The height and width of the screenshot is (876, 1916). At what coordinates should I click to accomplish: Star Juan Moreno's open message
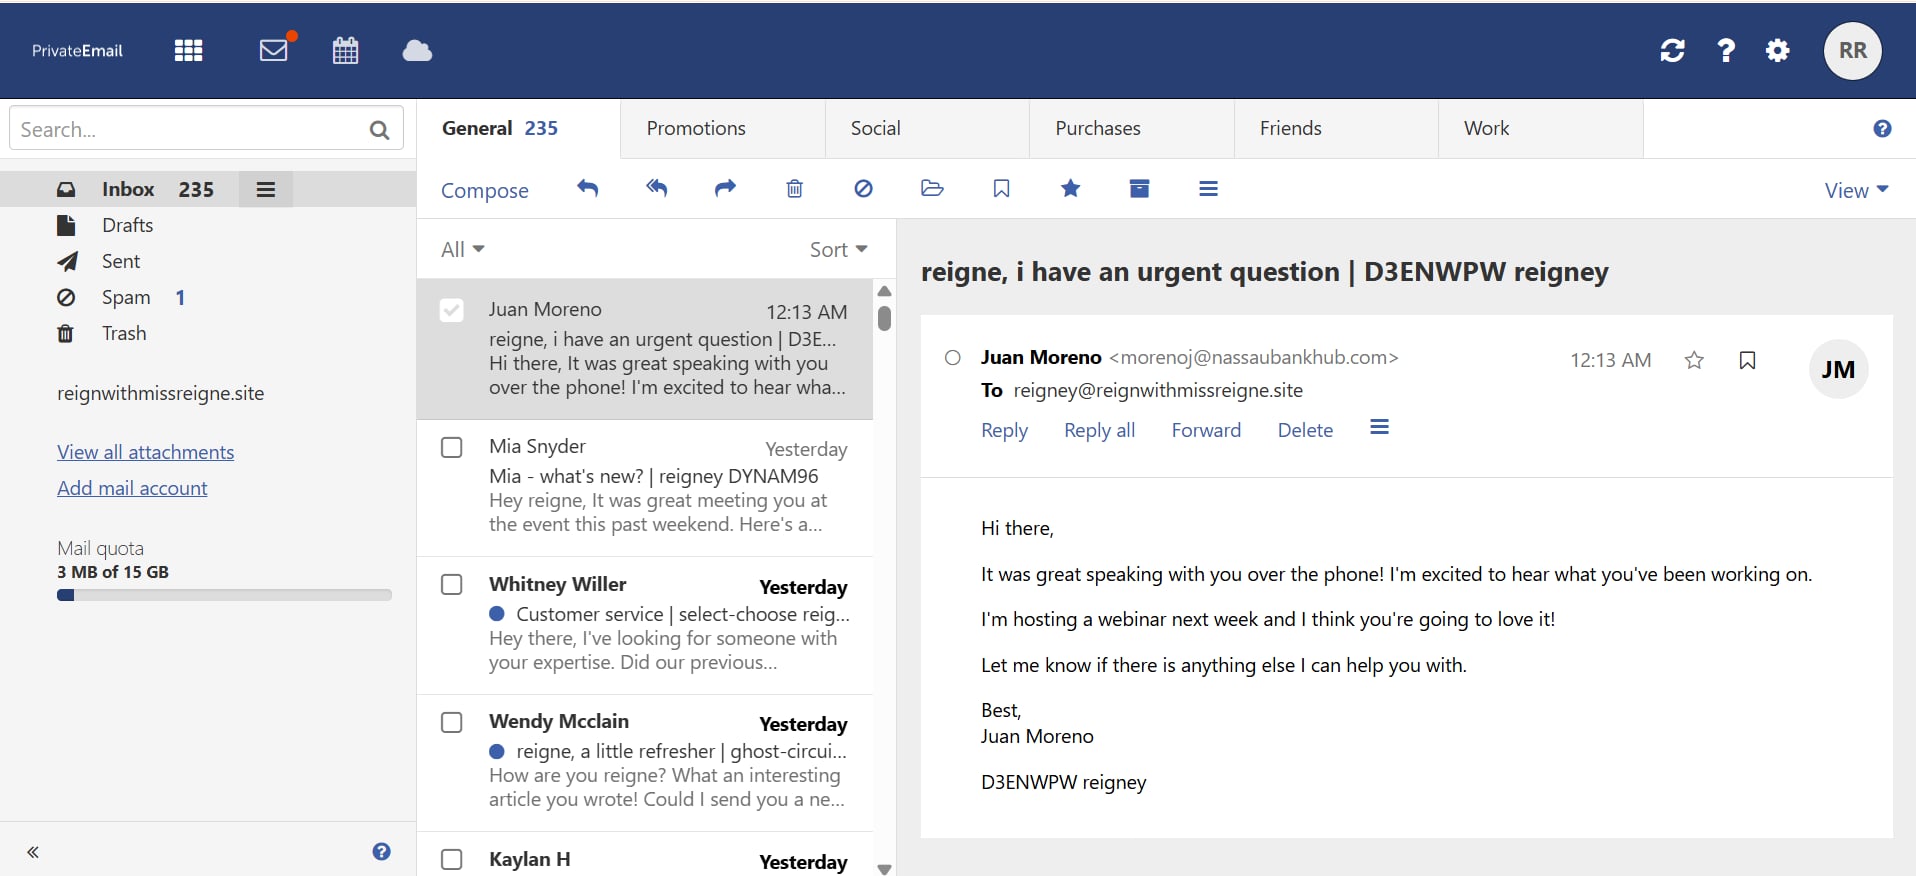[1694, 360]
